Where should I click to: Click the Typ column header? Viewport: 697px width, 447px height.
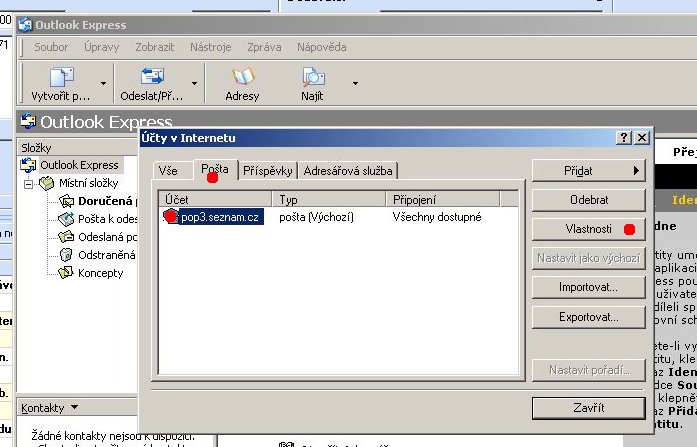pos(329,200)
